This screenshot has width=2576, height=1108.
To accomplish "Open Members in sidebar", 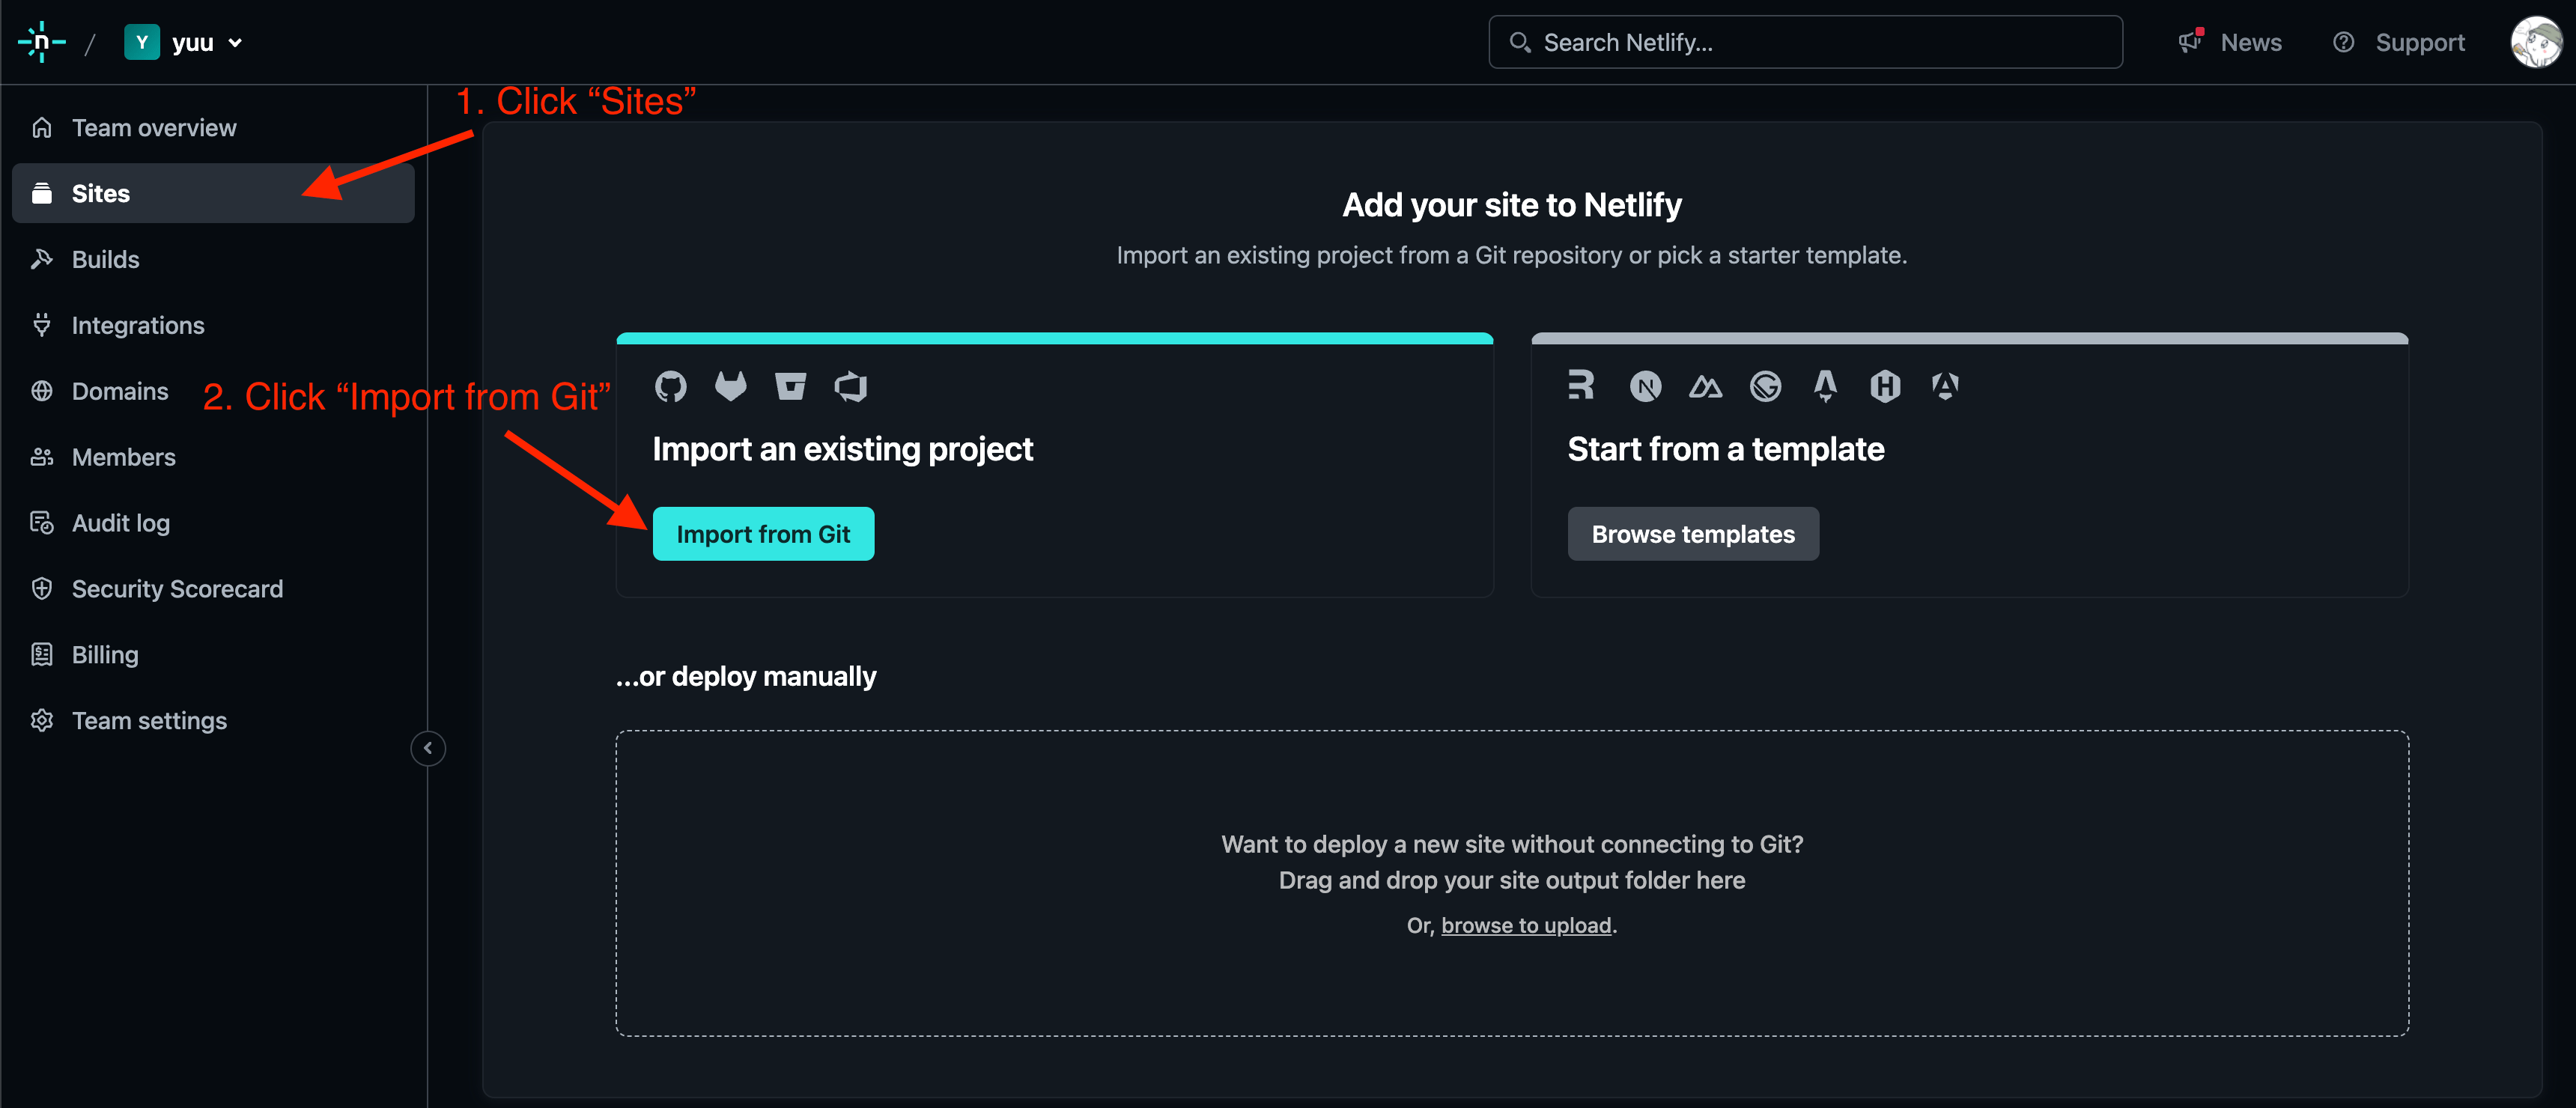I will (213, 457).
